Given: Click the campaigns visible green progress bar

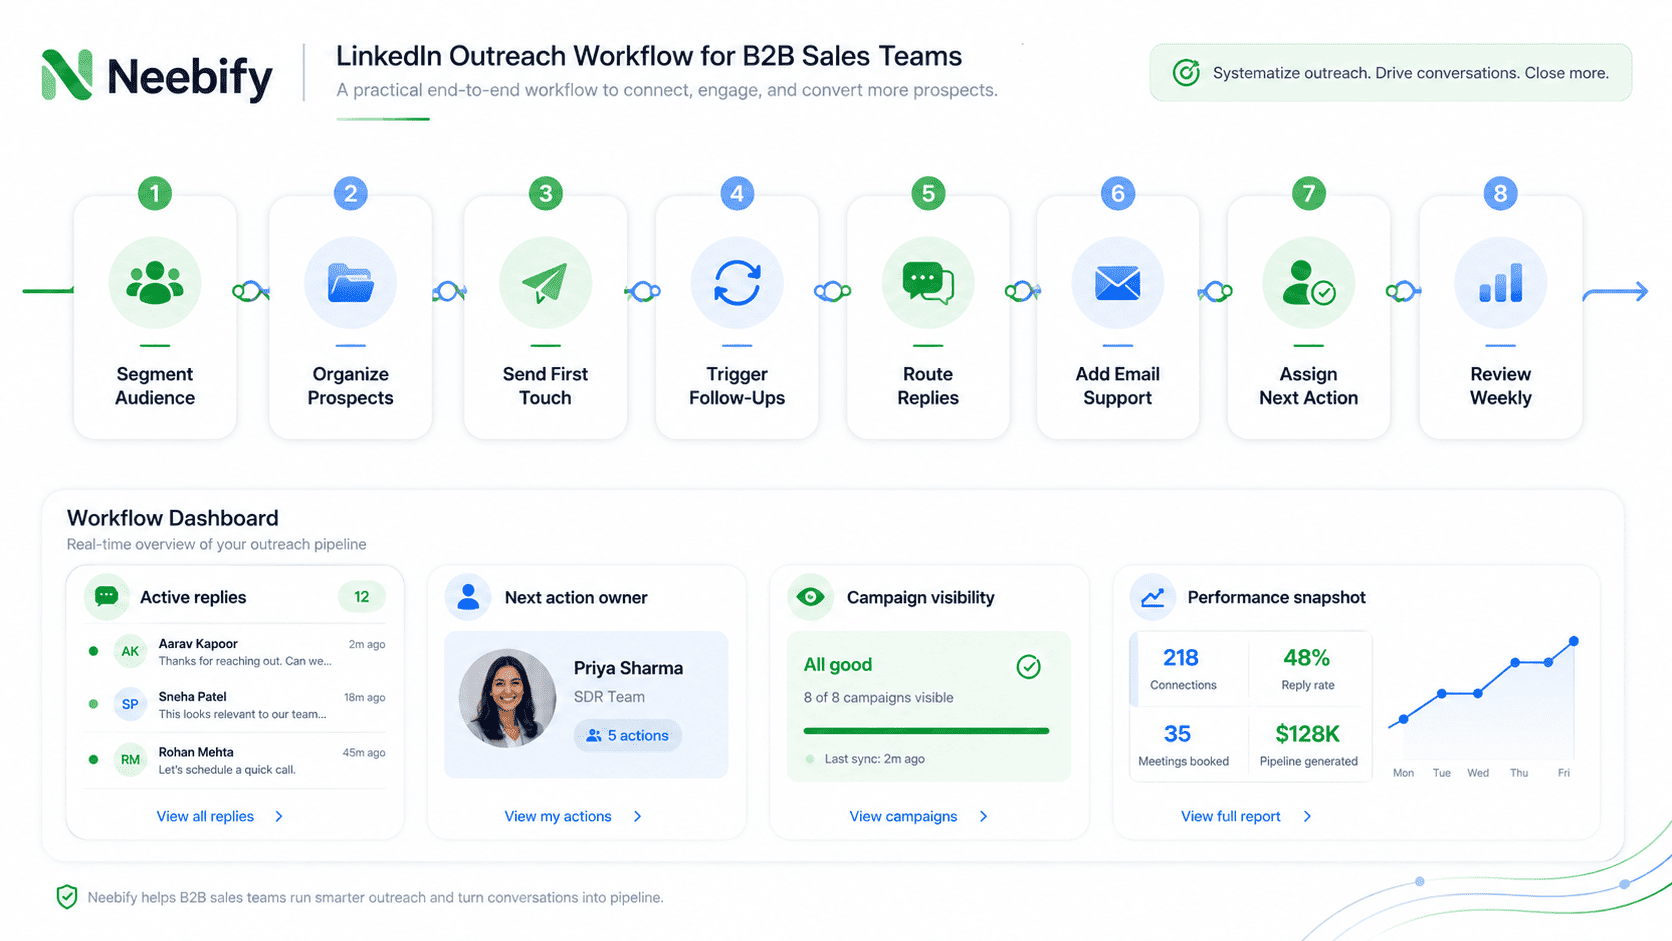Looking at the screenshot, I should click(x=926, y=731).
